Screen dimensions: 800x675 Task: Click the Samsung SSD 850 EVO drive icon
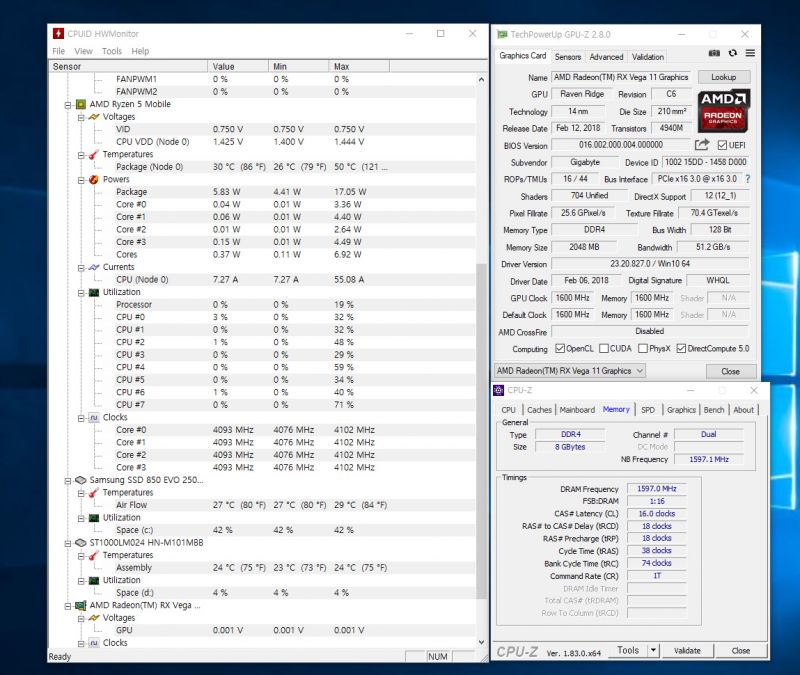click(81, 480)
